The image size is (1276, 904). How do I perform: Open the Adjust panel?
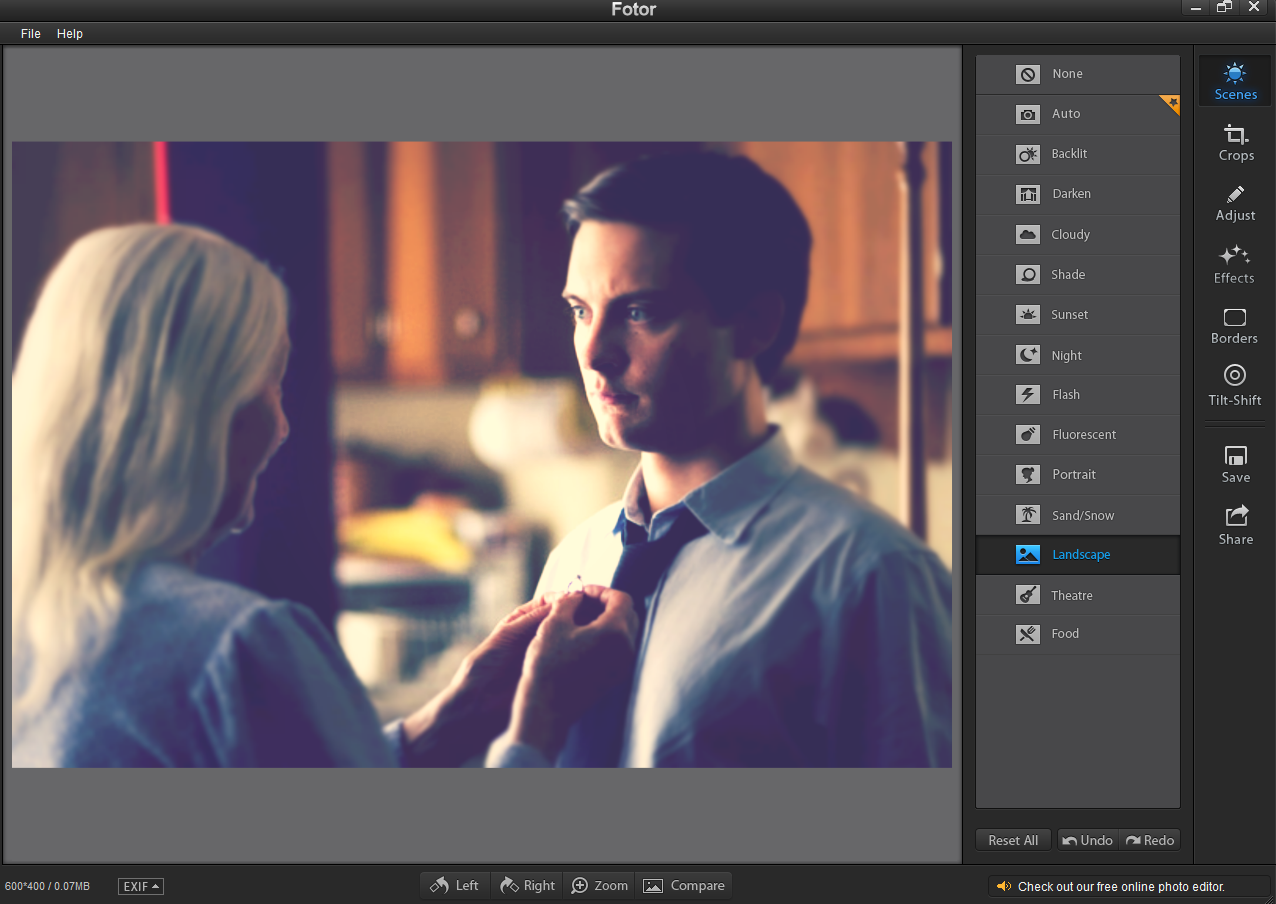1234,202
